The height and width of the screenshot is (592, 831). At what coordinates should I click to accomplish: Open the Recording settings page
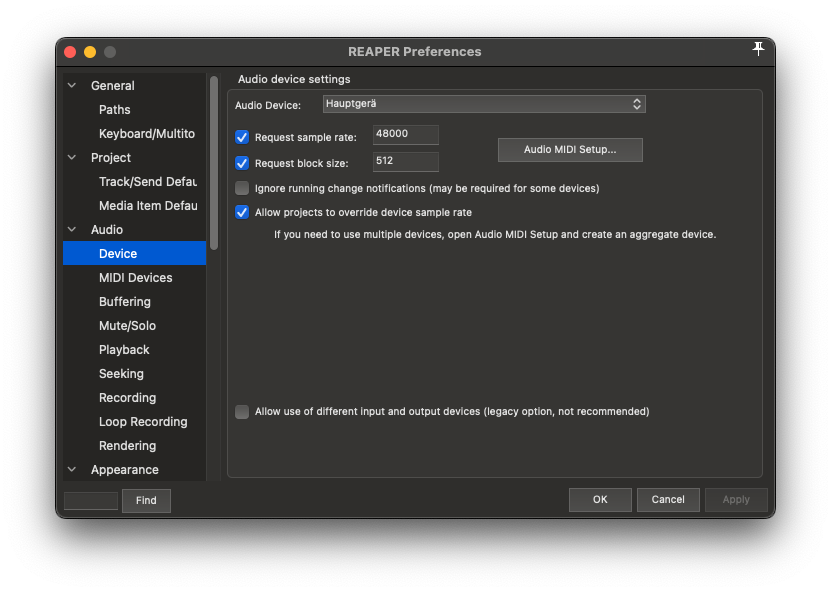click(x=127, y=397)
